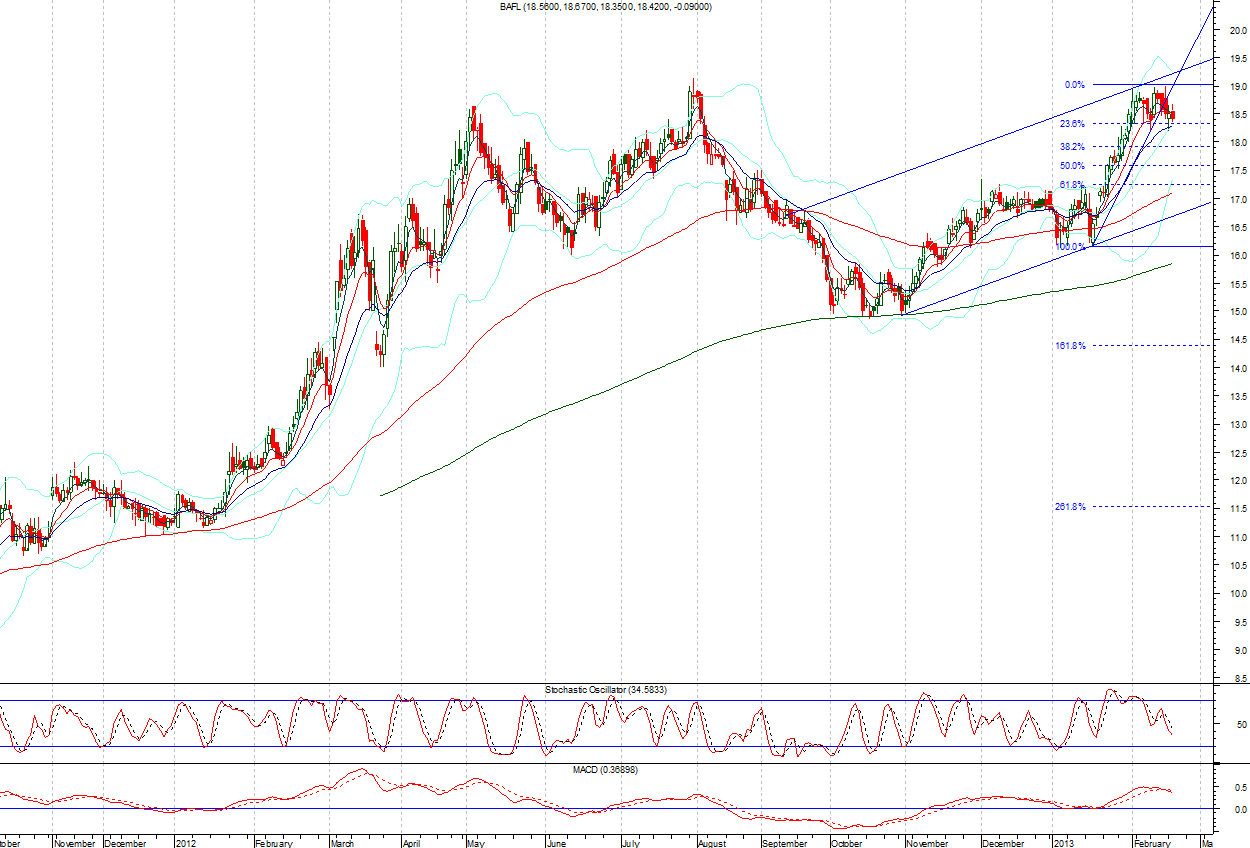Select the 8.5 label at the price axis bottom
The width and height of the screenshot is (1250, 848).
point(1240,679)
